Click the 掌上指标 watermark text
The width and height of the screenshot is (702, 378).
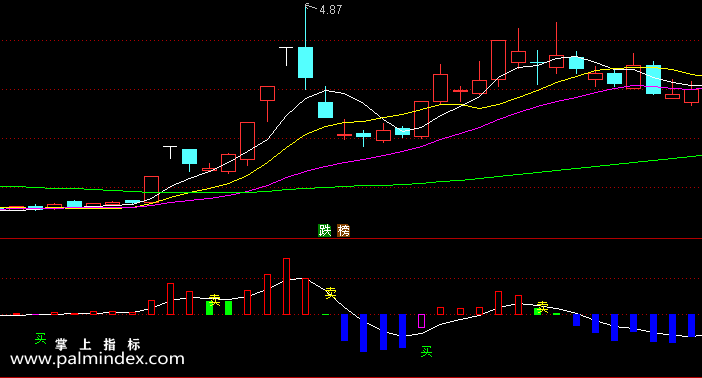tap(98, 344)
